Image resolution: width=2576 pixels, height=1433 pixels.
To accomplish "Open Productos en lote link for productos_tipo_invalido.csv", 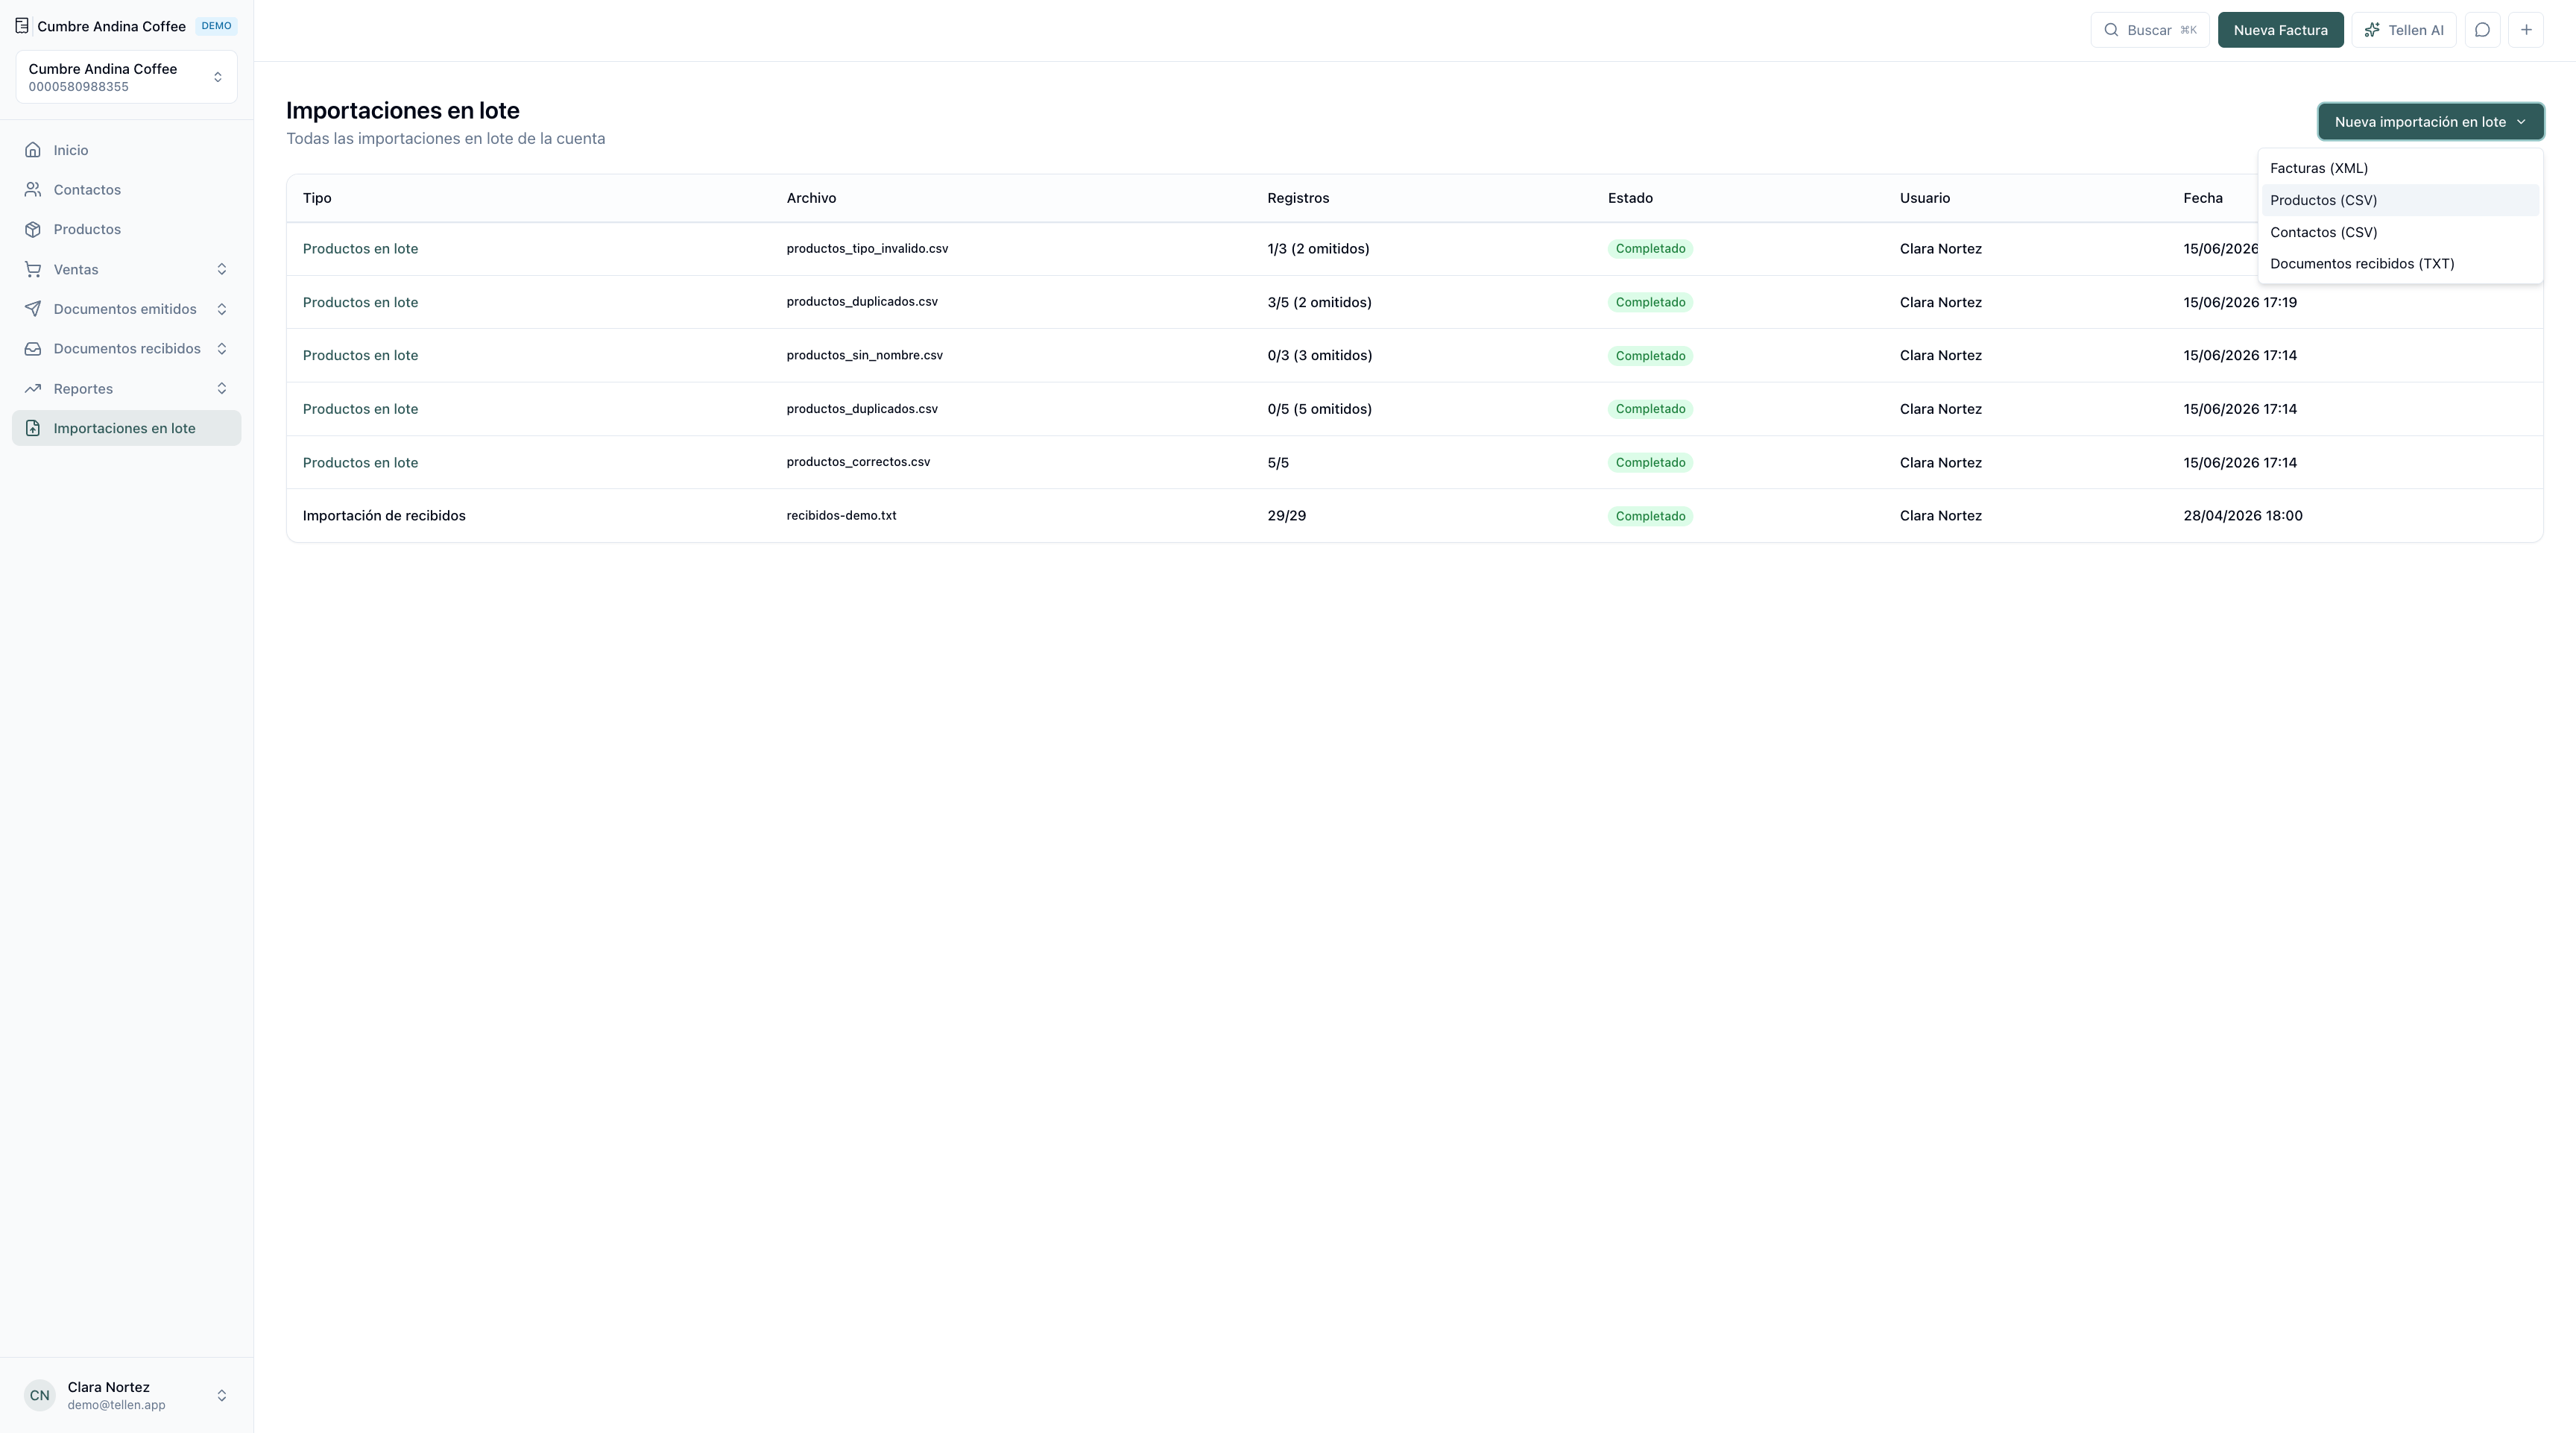I will click(x=360, y=249).
